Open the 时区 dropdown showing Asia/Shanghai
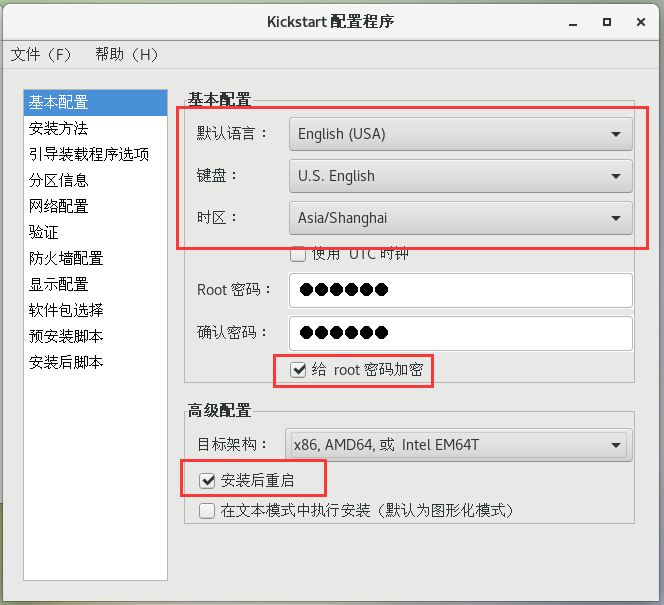664x605 pixels. pos(461,218)
